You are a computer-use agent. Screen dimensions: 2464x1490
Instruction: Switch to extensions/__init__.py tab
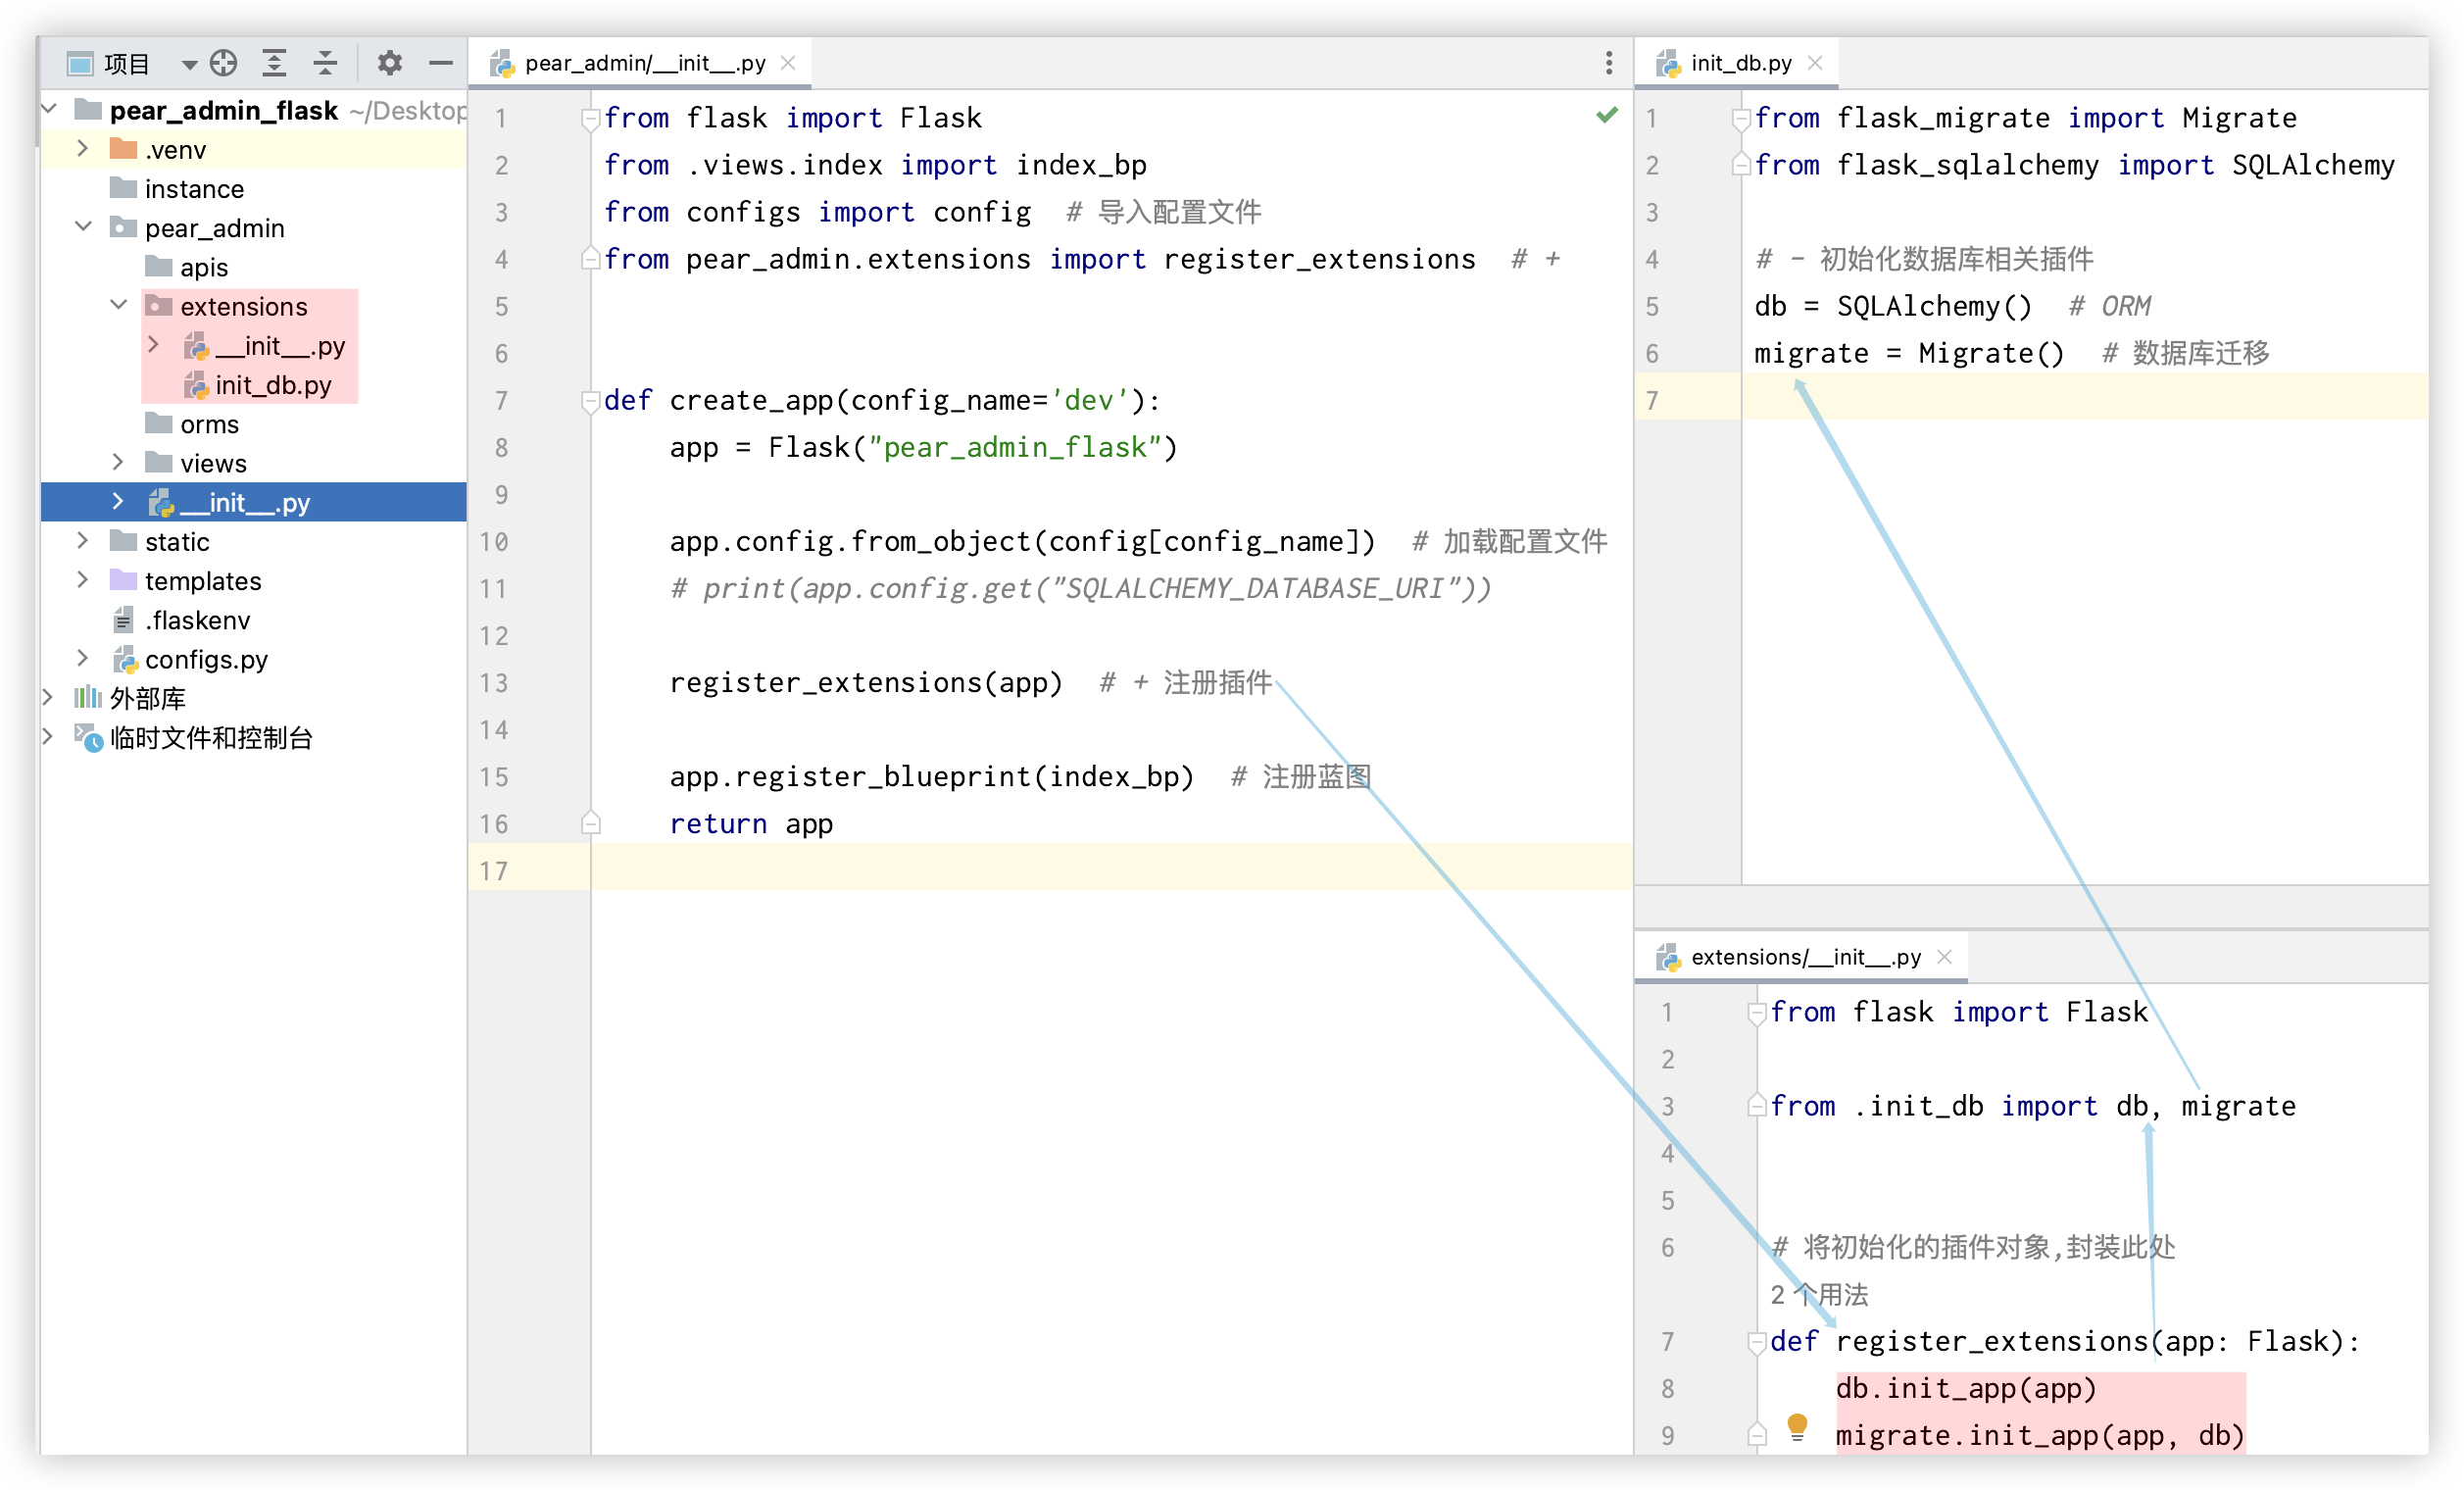(x=1805, y=957)
